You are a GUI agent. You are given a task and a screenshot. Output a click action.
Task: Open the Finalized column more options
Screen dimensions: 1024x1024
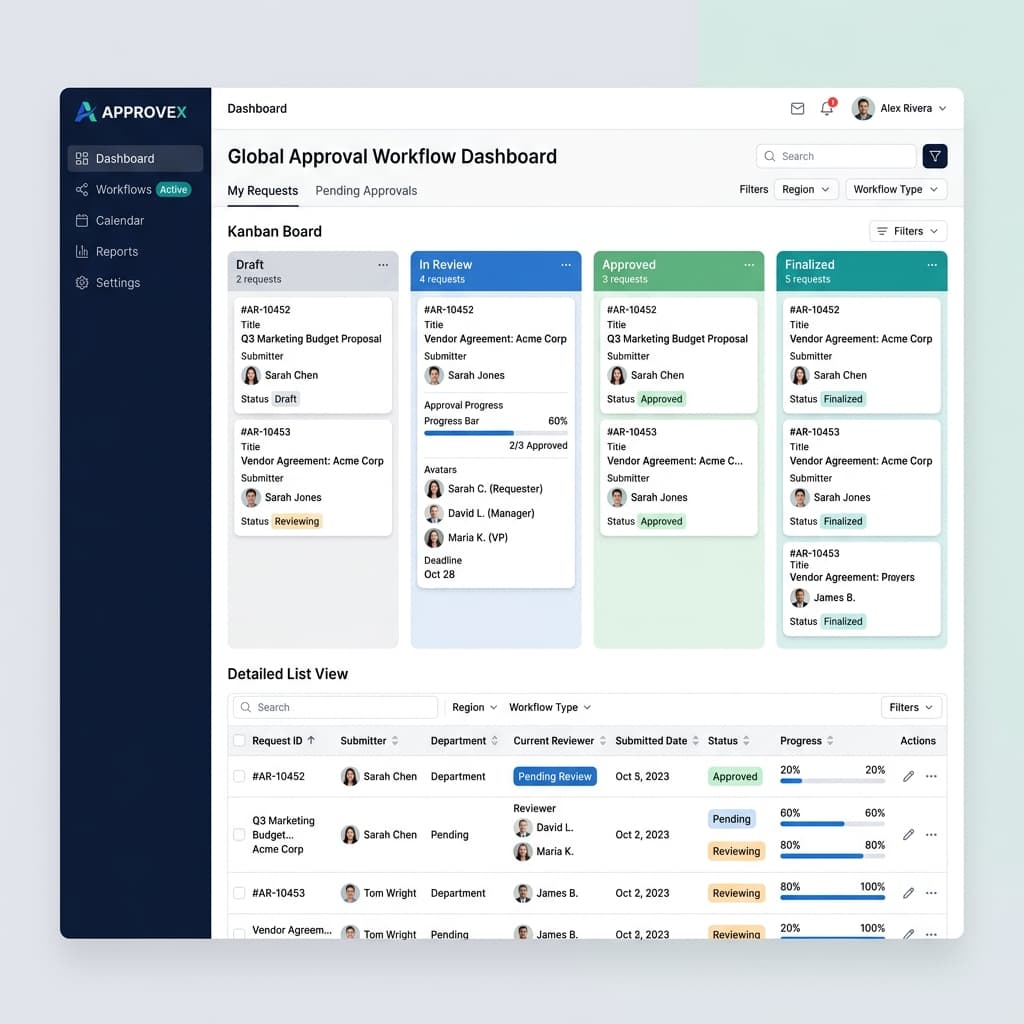point(932,265)
